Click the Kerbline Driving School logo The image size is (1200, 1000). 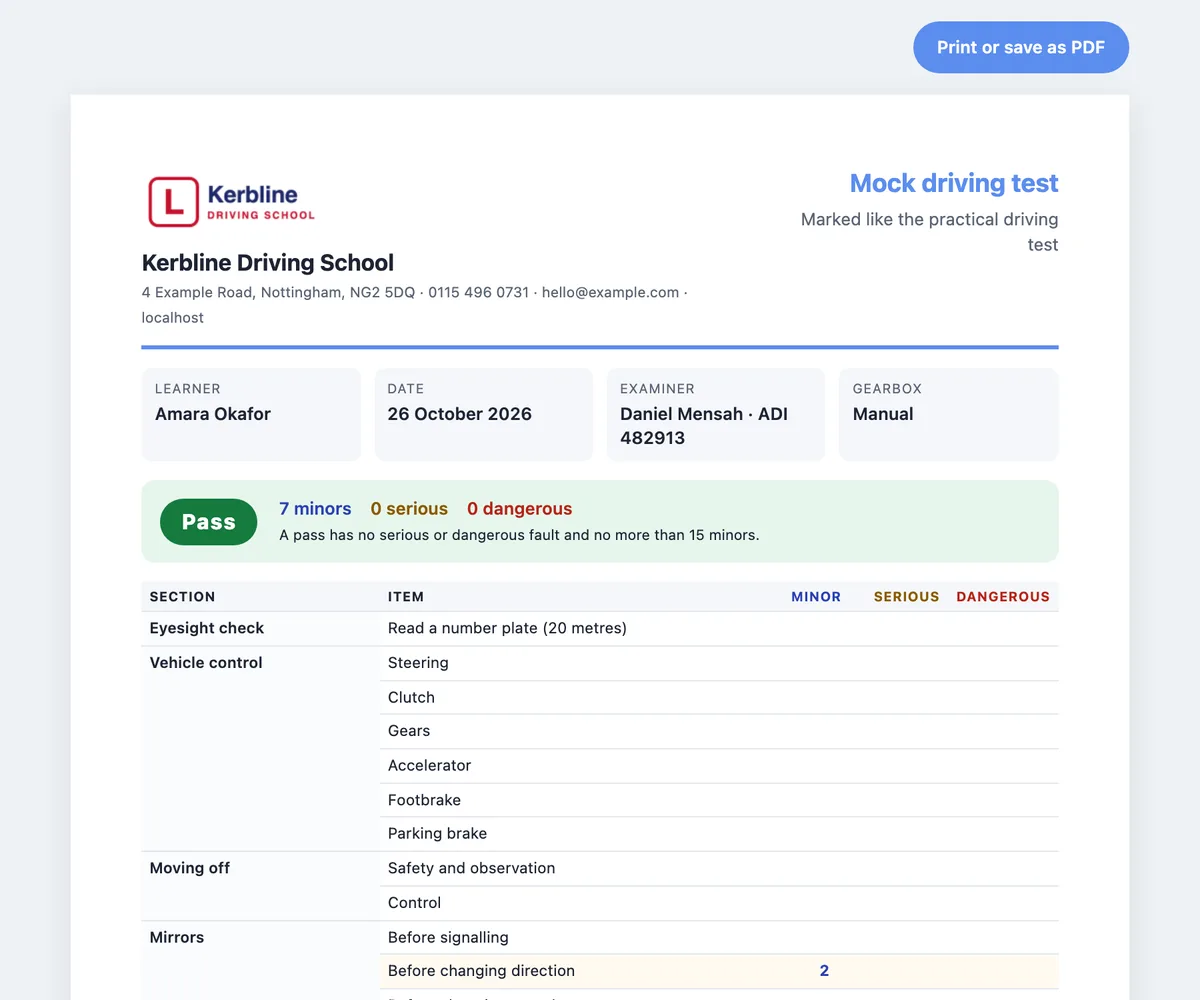click(x=232, y=201)
